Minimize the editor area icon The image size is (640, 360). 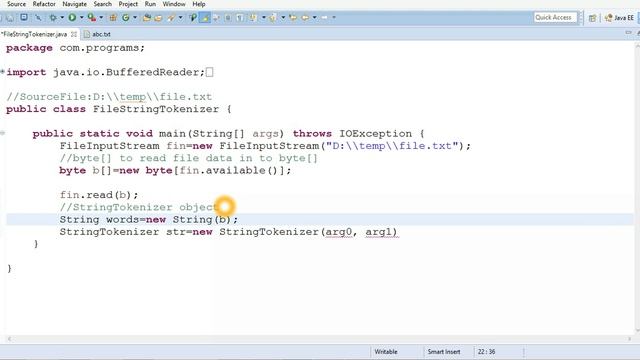point(629,33)
